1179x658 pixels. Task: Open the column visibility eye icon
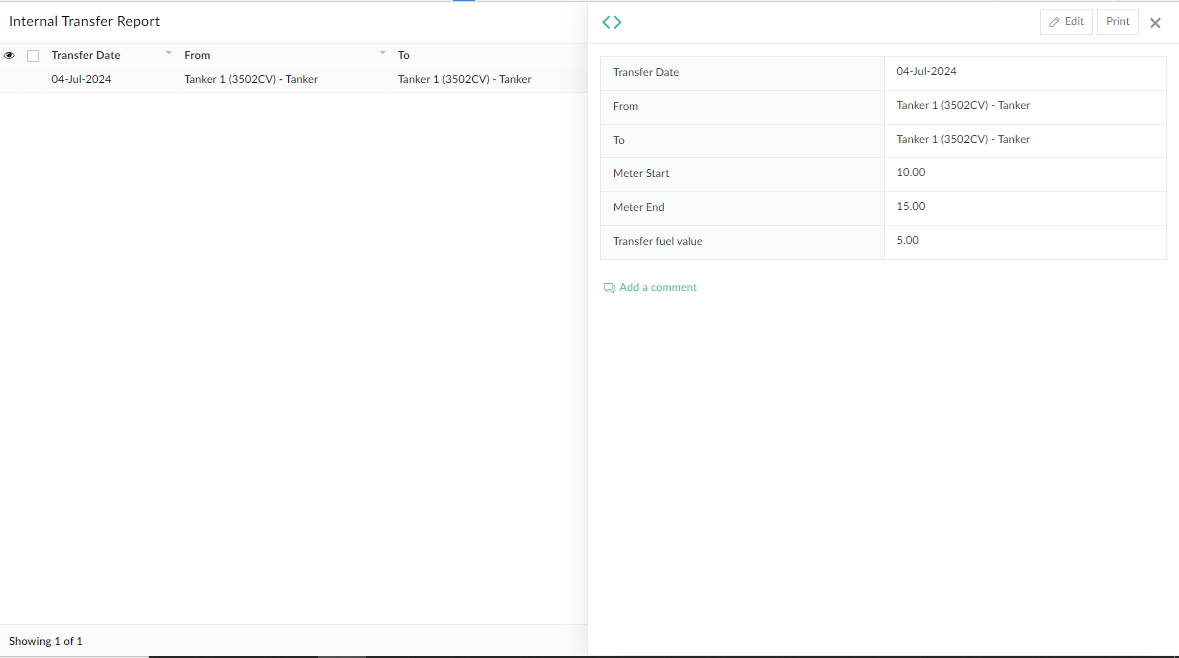click(9, 55)
